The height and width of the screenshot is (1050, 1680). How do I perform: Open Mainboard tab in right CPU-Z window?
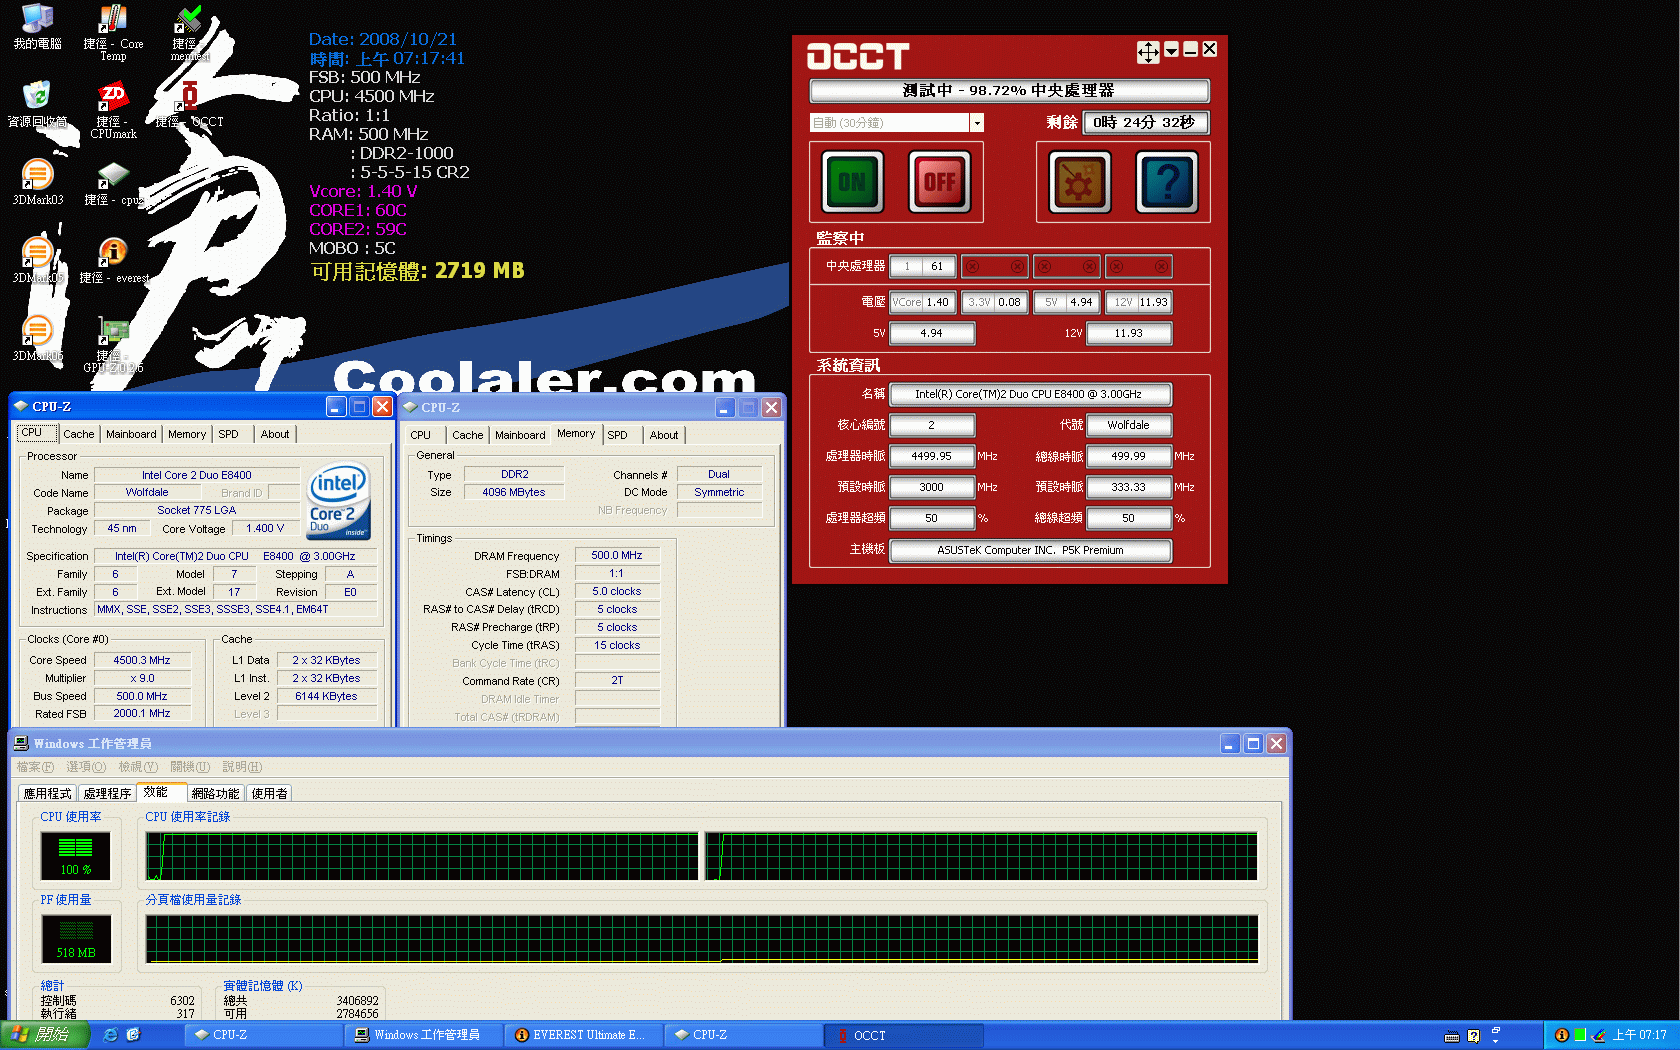[x=520, y=435]
